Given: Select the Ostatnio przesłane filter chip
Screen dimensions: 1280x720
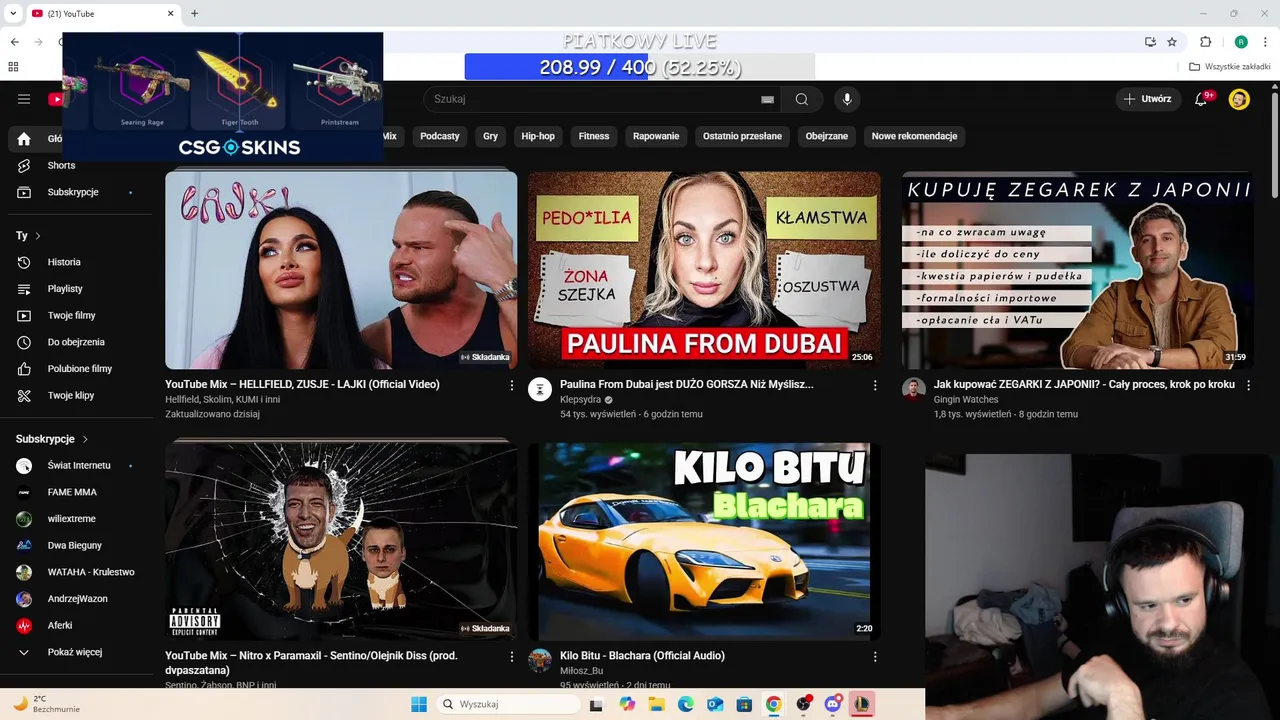Looking at the screenshot, I should click(742, 136).
